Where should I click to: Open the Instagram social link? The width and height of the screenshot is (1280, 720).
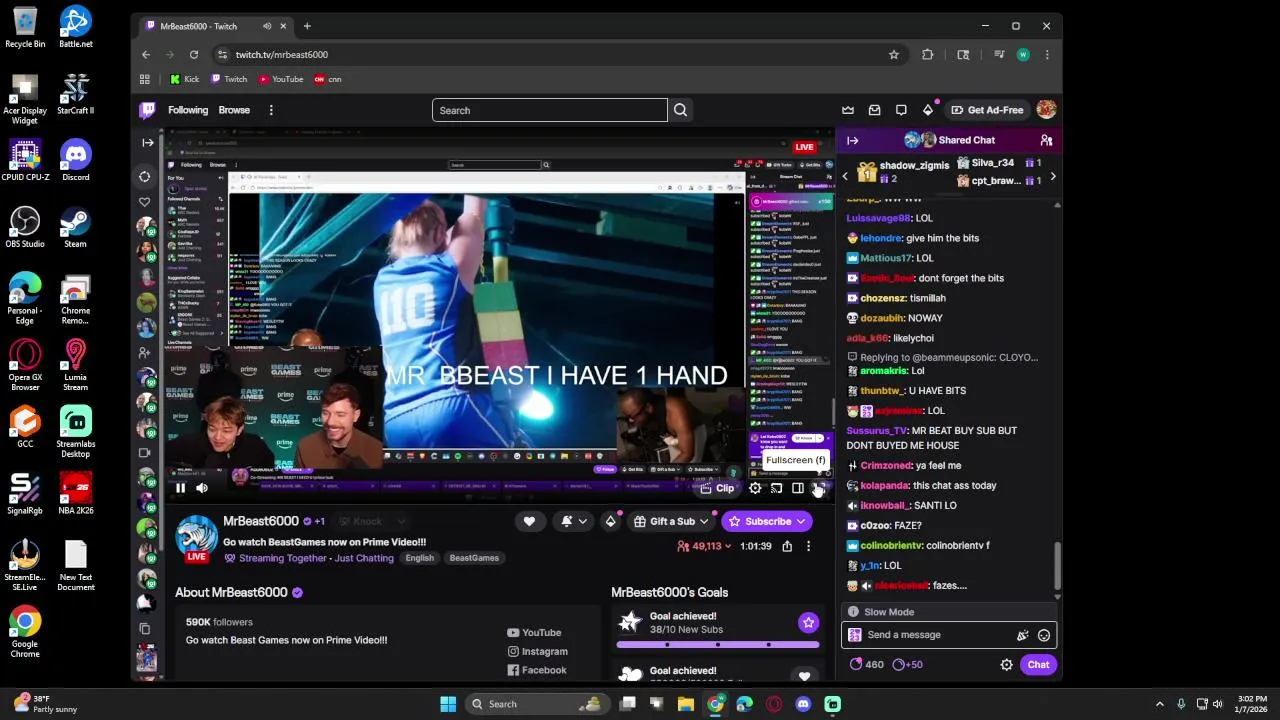pos(537,652)
